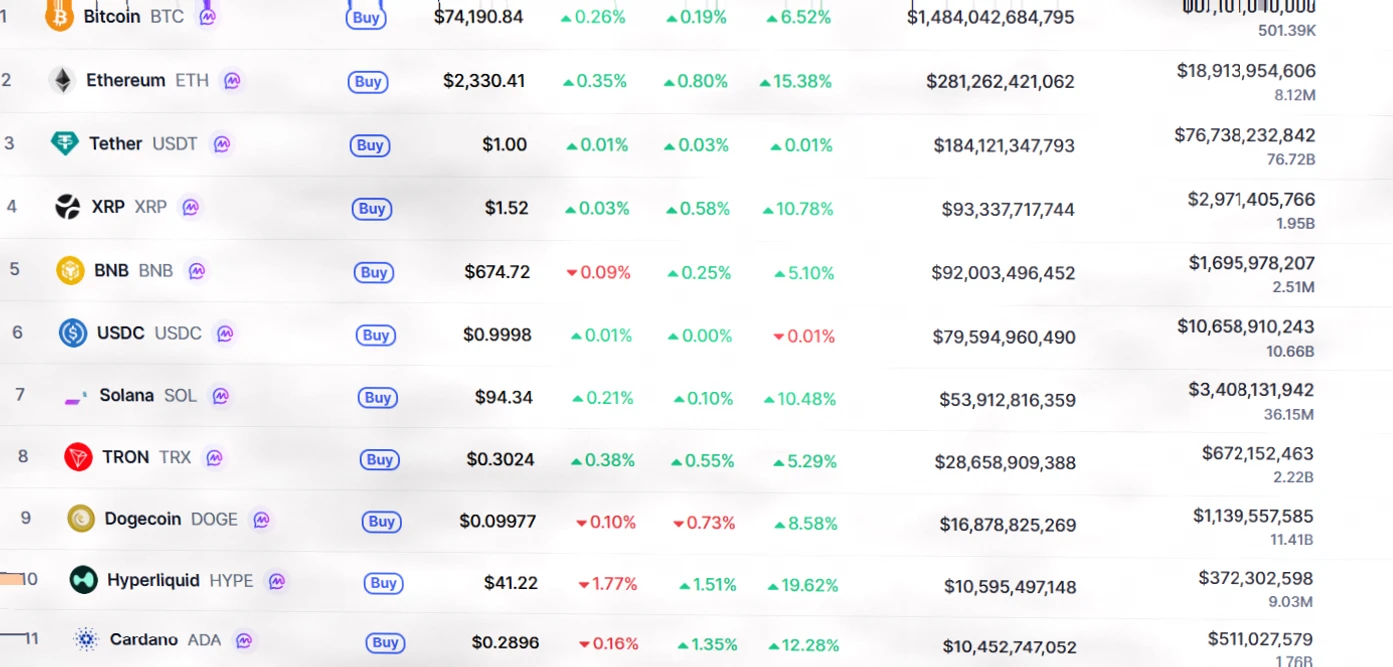Open the purple AI badge beside XRP

pyautogui.click(x=190, y=207)
